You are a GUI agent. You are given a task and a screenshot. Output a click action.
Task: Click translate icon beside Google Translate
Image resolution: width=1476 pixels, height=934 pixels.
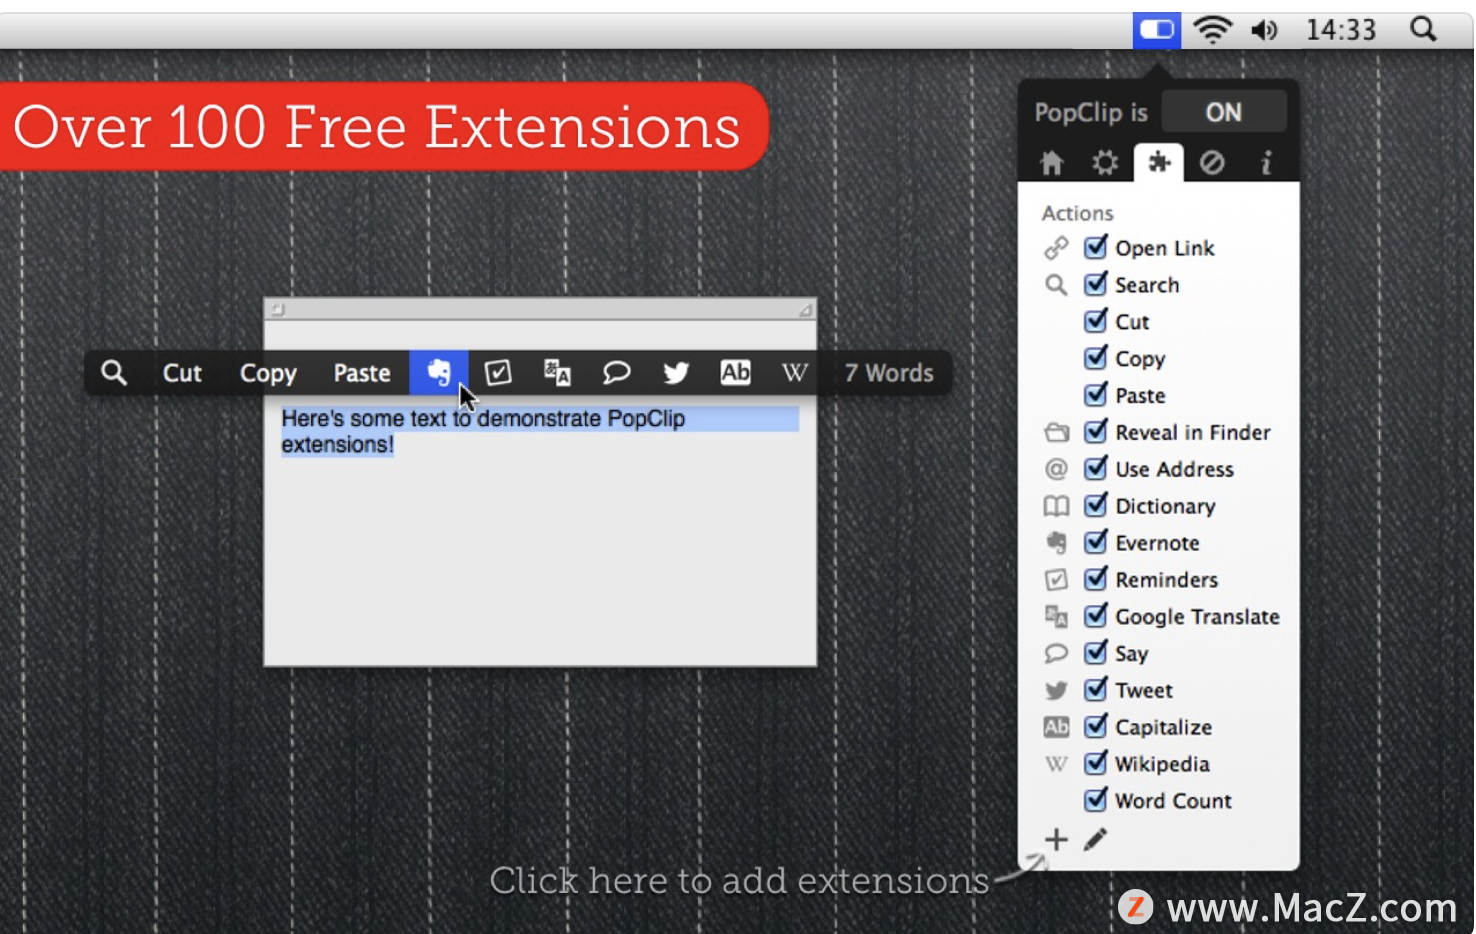1056,617
